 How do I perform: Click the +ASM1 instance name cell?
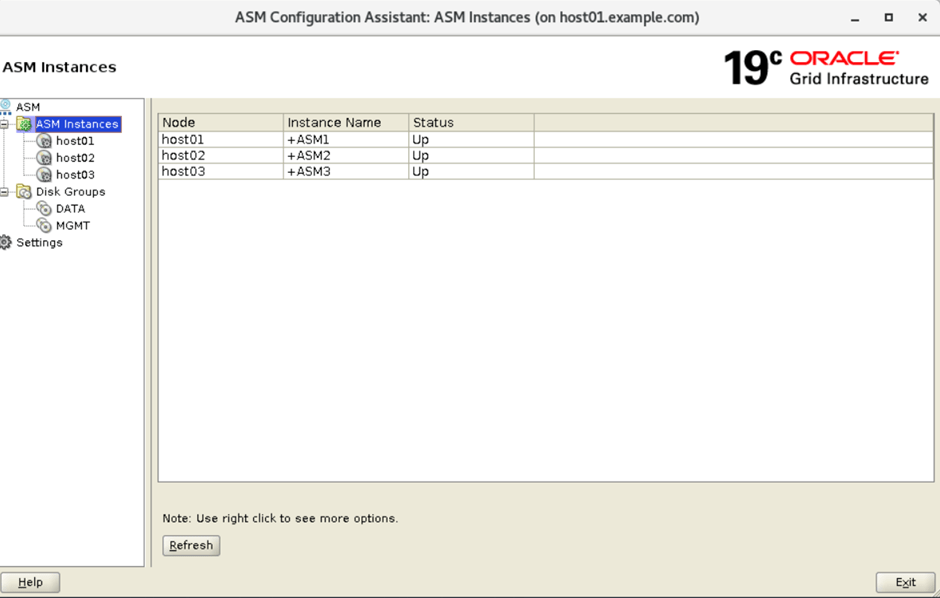pos(346,139)
